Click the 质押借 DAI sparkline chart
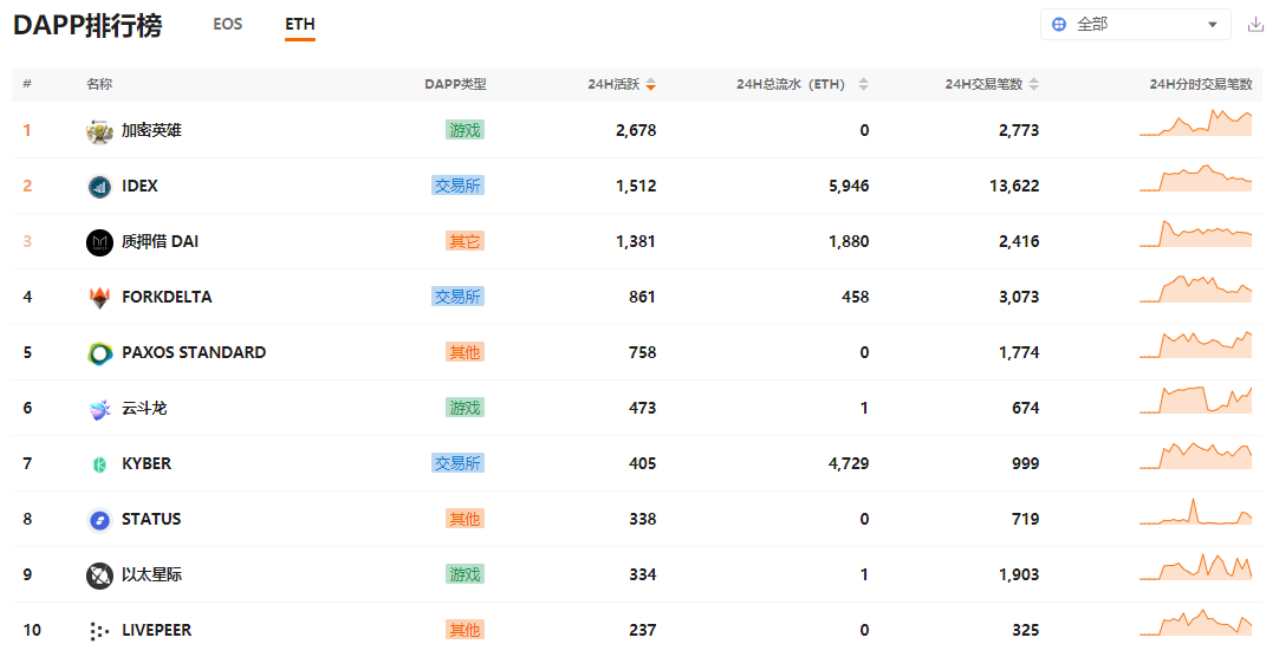Viewport: 1277px width, 659px height. click(x=1196, y=233)
